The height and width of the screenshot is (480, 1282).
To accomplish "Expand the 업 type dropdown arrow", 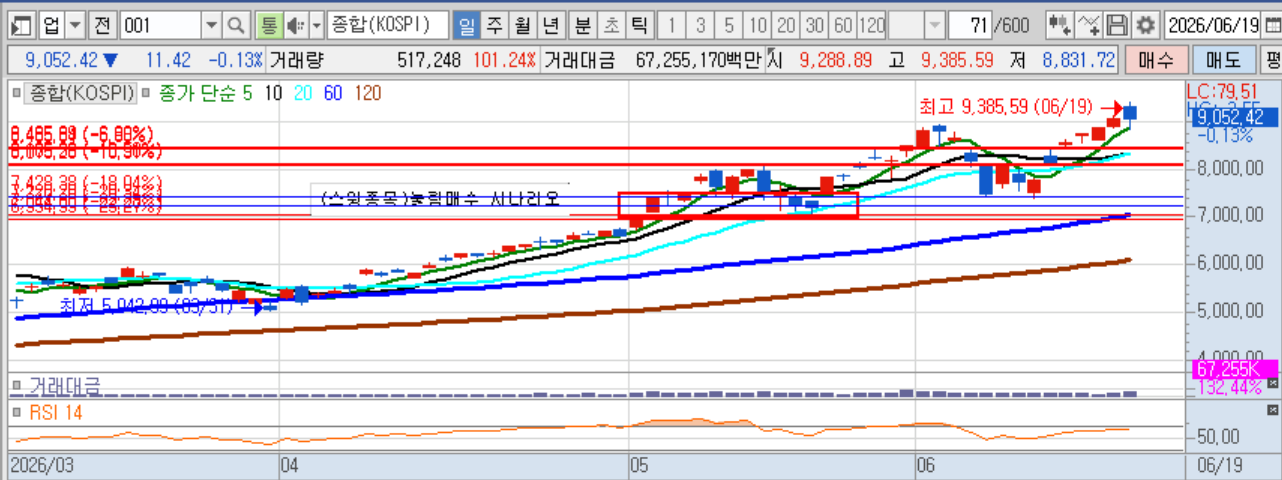I will [75, 24].
